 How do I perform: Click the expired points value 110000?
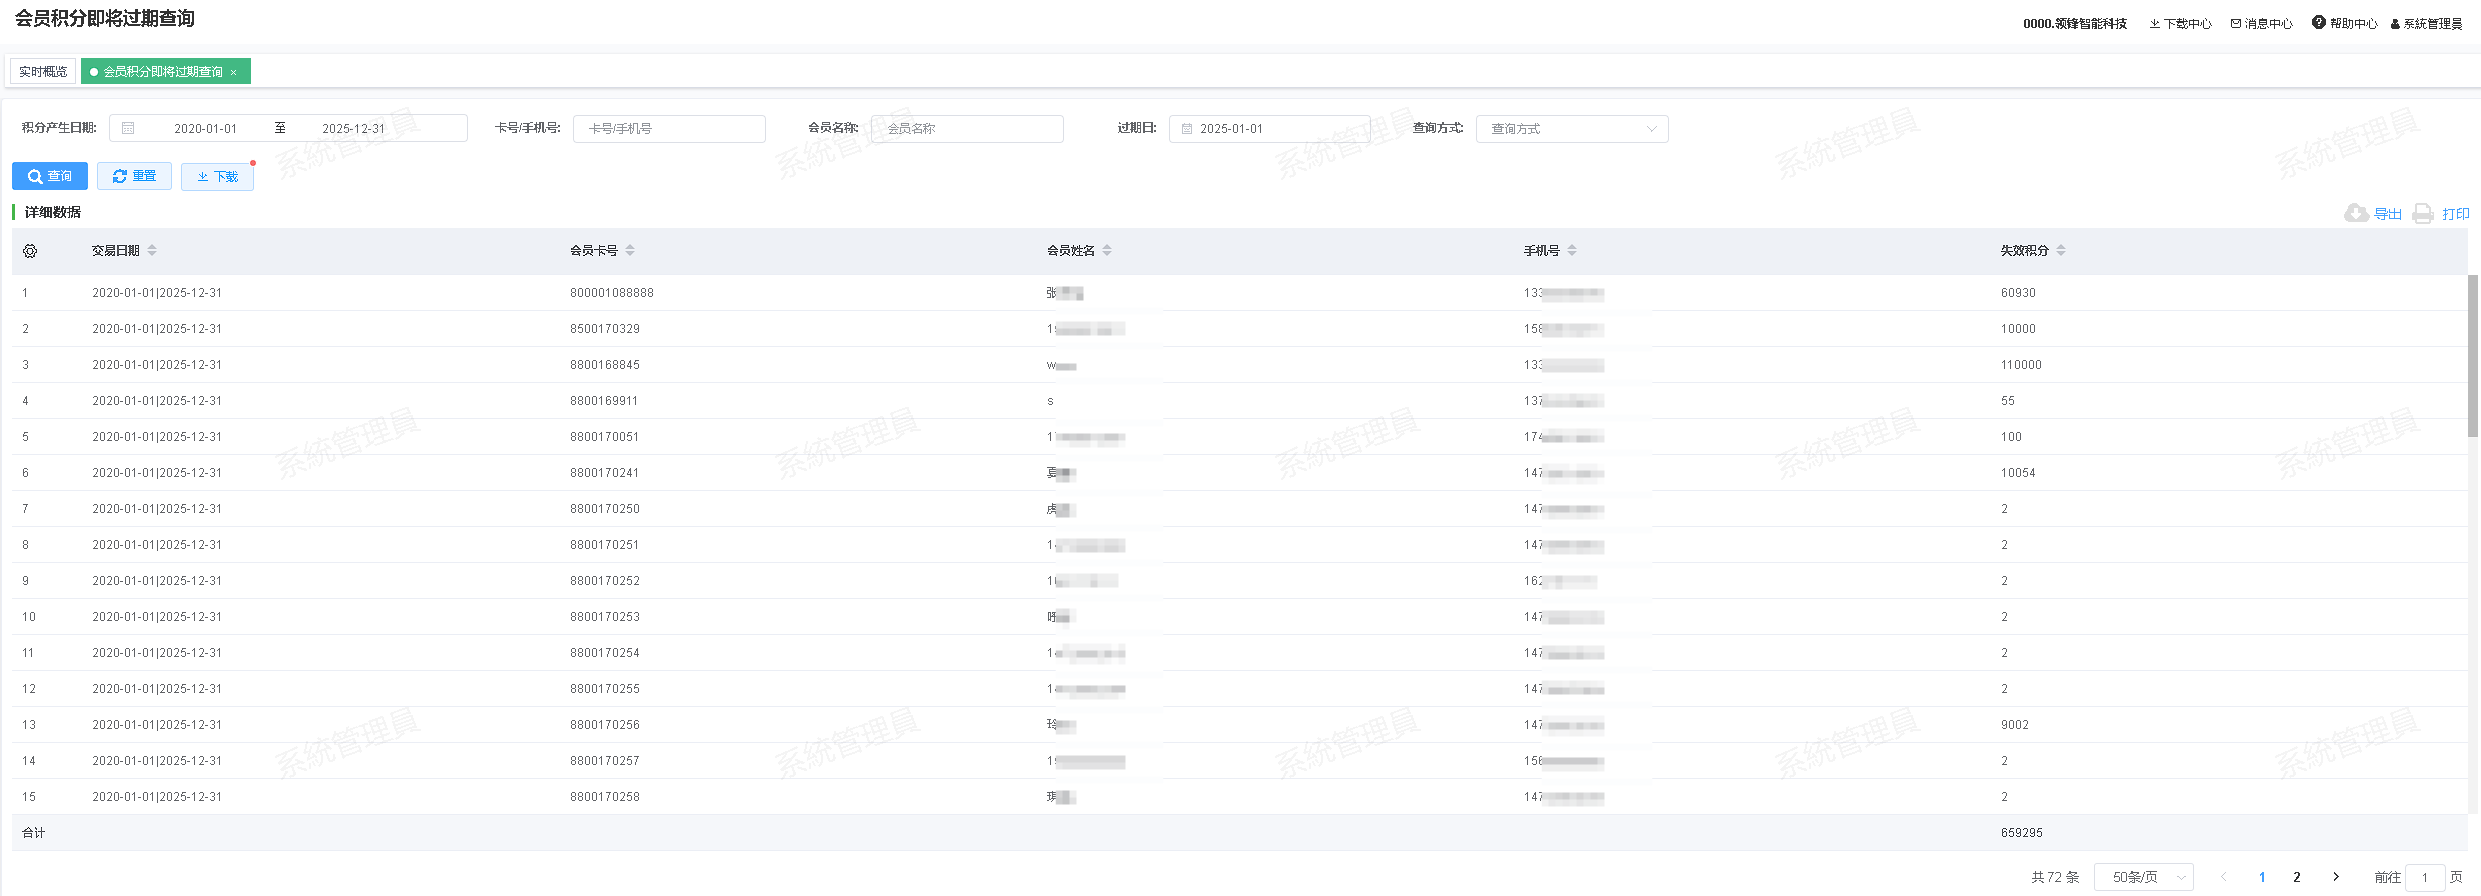(x=2021, y=365)
